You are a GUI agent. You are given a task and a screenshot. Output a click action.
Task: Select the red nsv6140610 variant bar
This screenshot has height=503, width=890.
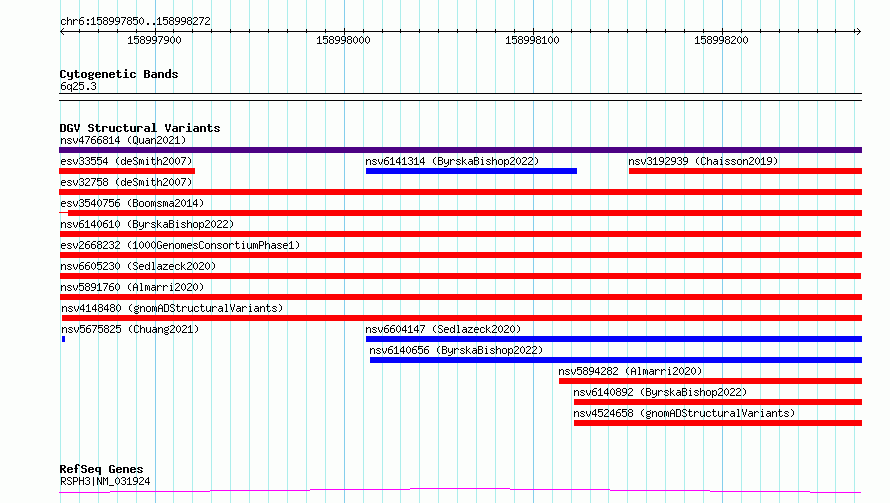460,234
